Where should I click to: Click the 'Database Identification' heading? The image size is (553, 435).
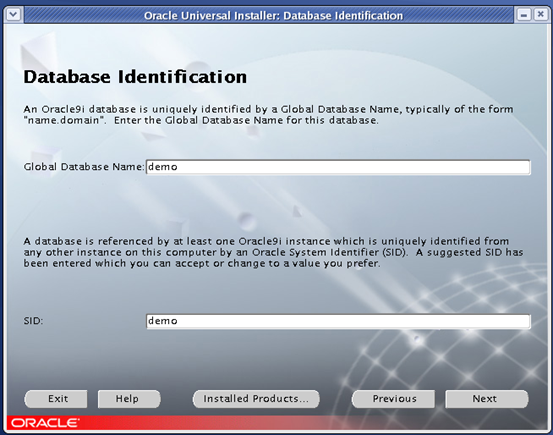(135, 77)
